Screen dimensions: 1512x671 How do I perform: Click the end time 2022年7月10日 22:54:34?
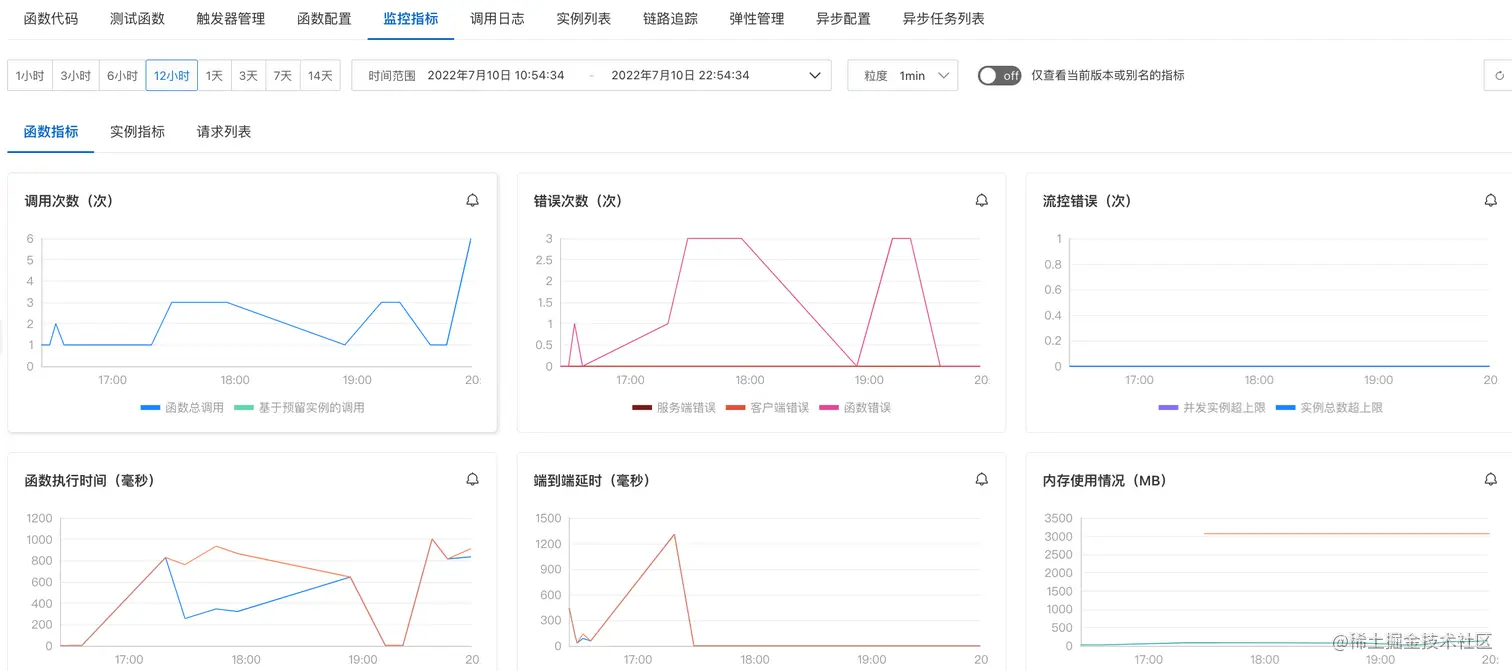[x=680, y=76]
